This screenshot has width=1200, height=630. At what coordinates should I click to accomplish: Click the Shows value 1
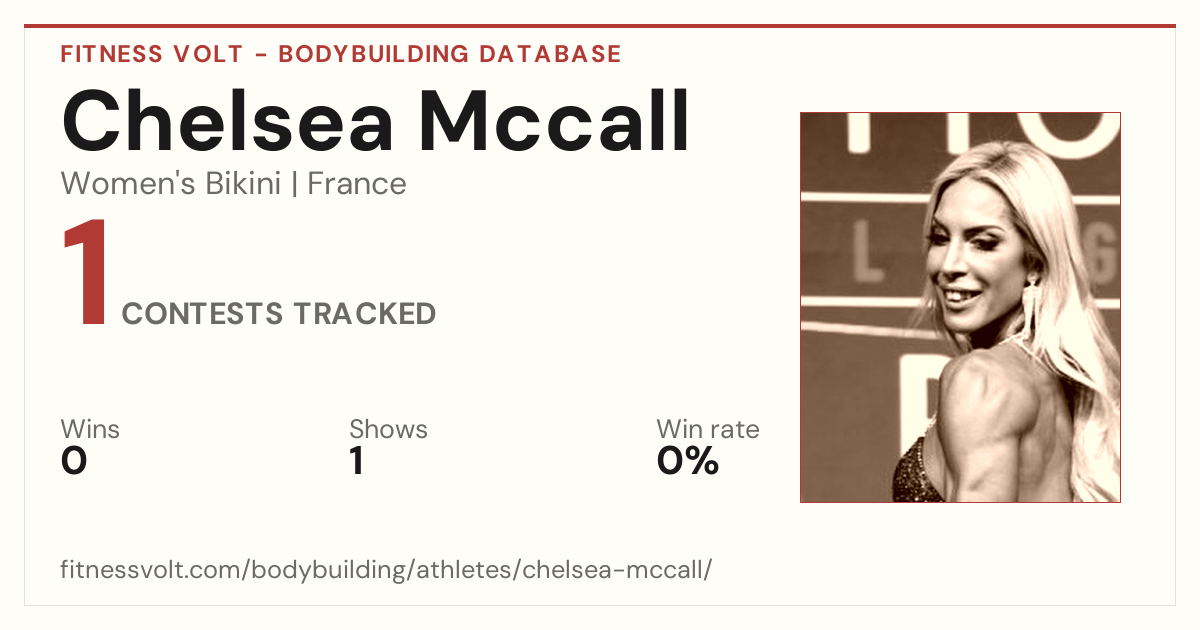pyautogui.click(x=356, y=461)
